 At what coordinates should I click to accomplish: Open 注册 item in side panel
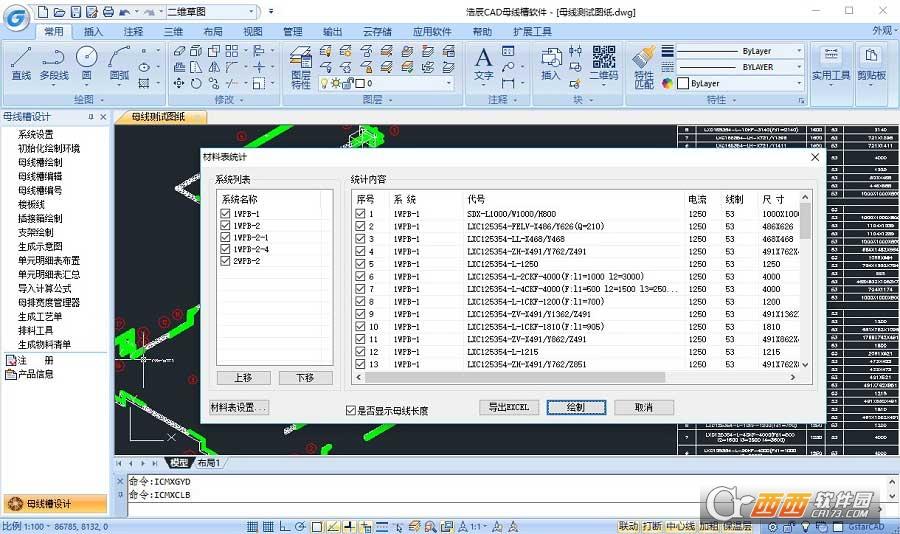[x=30, y=360]
